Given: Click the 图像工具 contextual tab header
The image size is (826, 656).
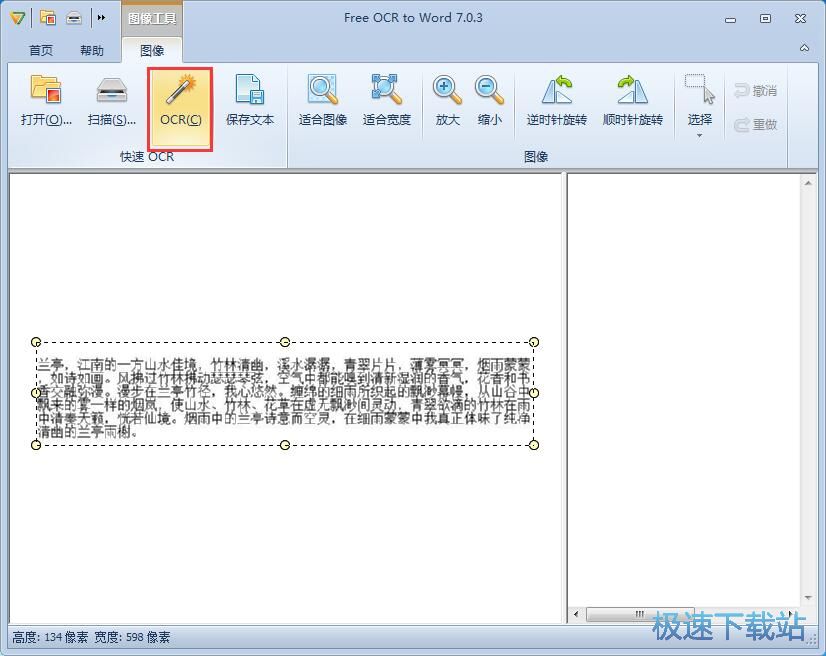Looking at the screenshot, I should pyautogui.click(x=152, y=18).
